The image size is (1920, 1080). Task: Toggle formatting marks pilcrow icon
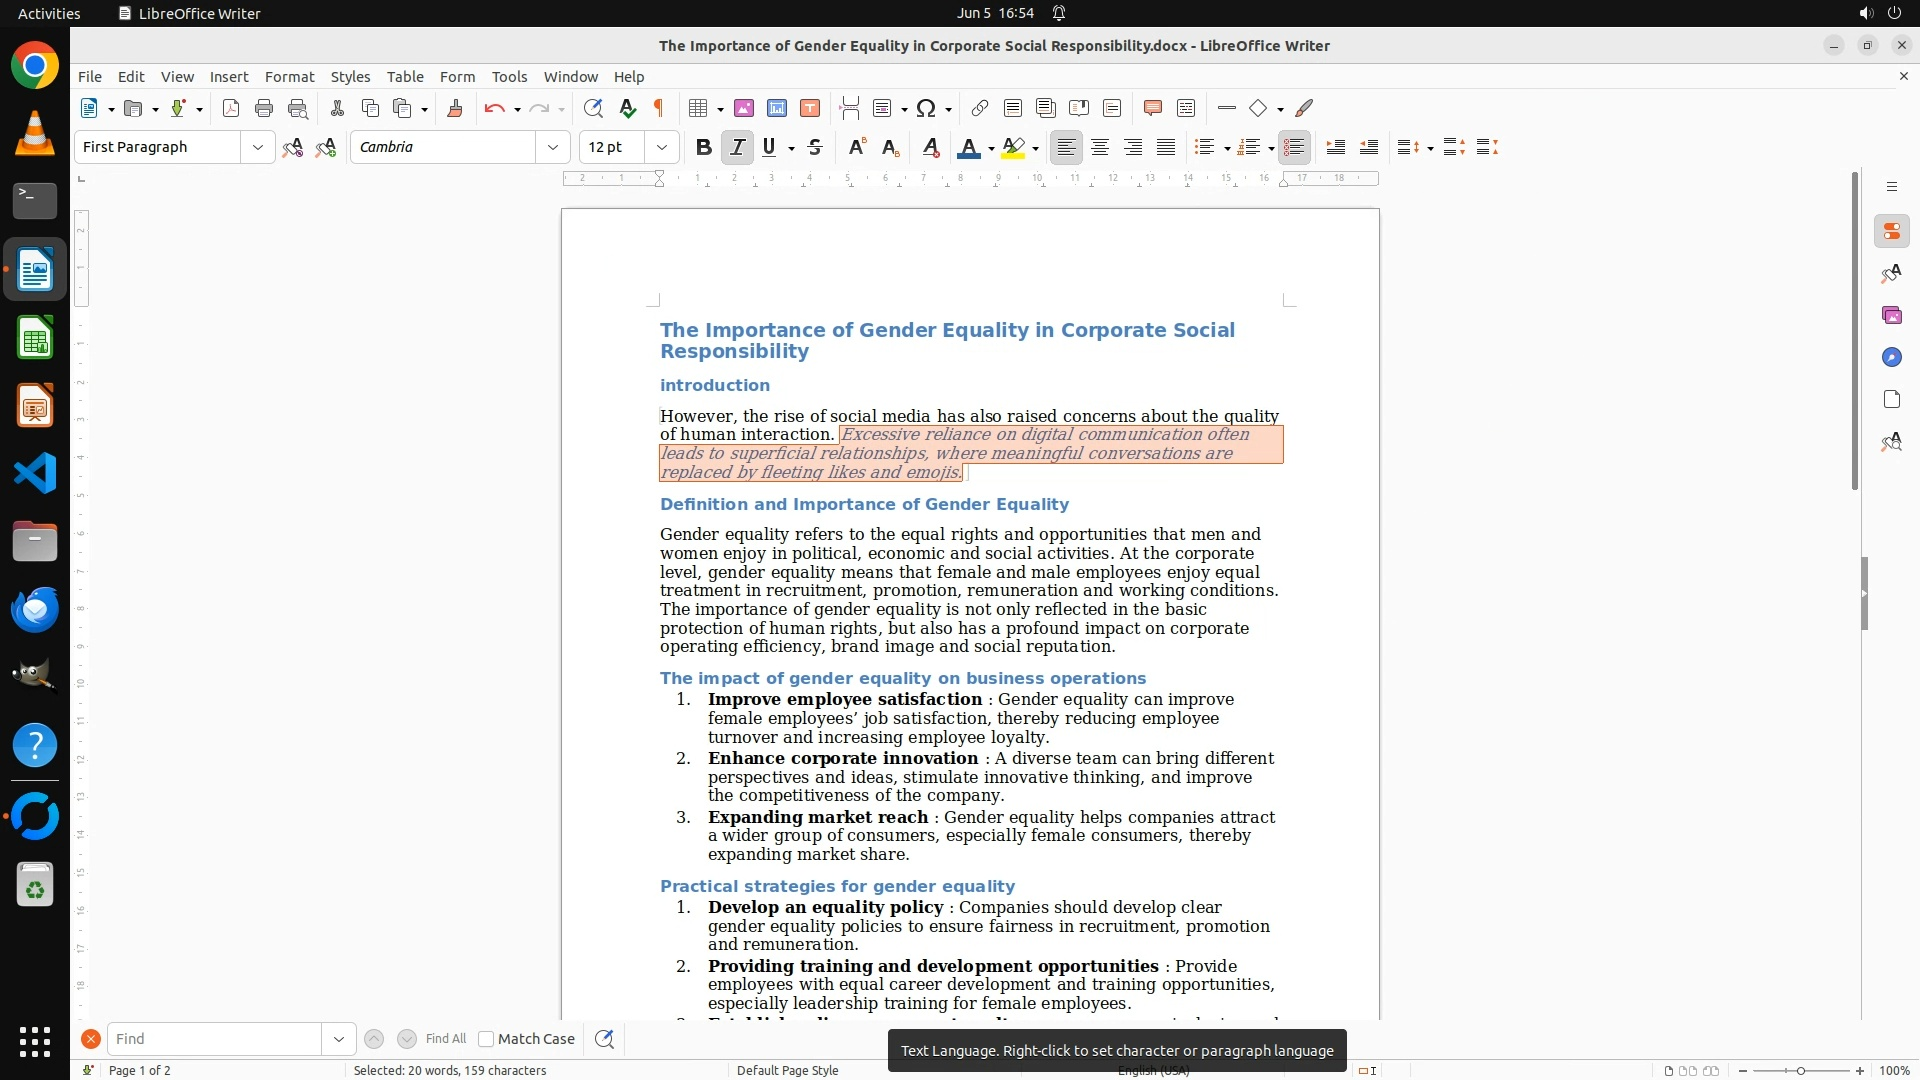pyautogui.click(x=659, y=108)
